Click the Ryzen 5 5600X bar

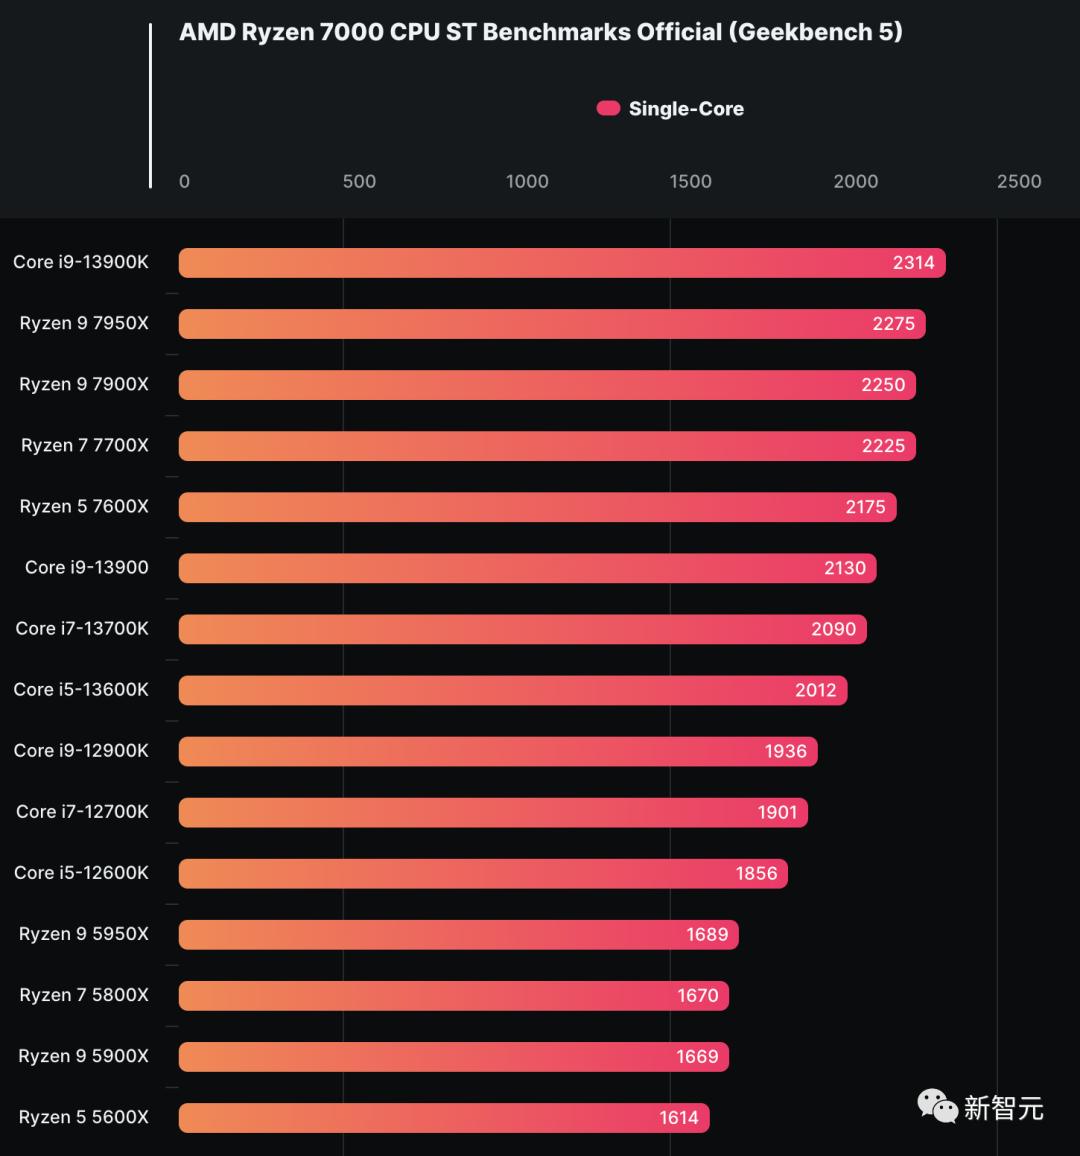point(443,1118)
